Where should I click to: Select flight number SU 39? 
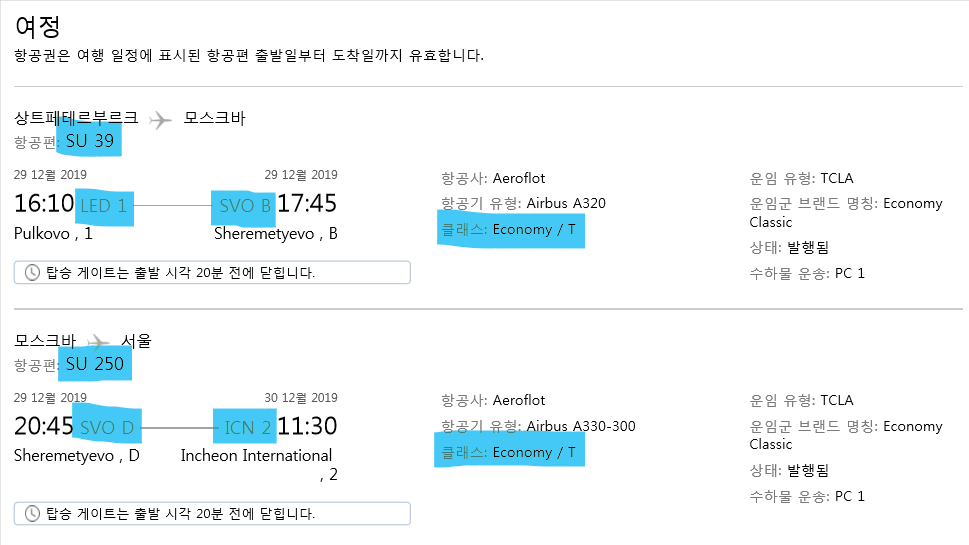click(90, 141)
